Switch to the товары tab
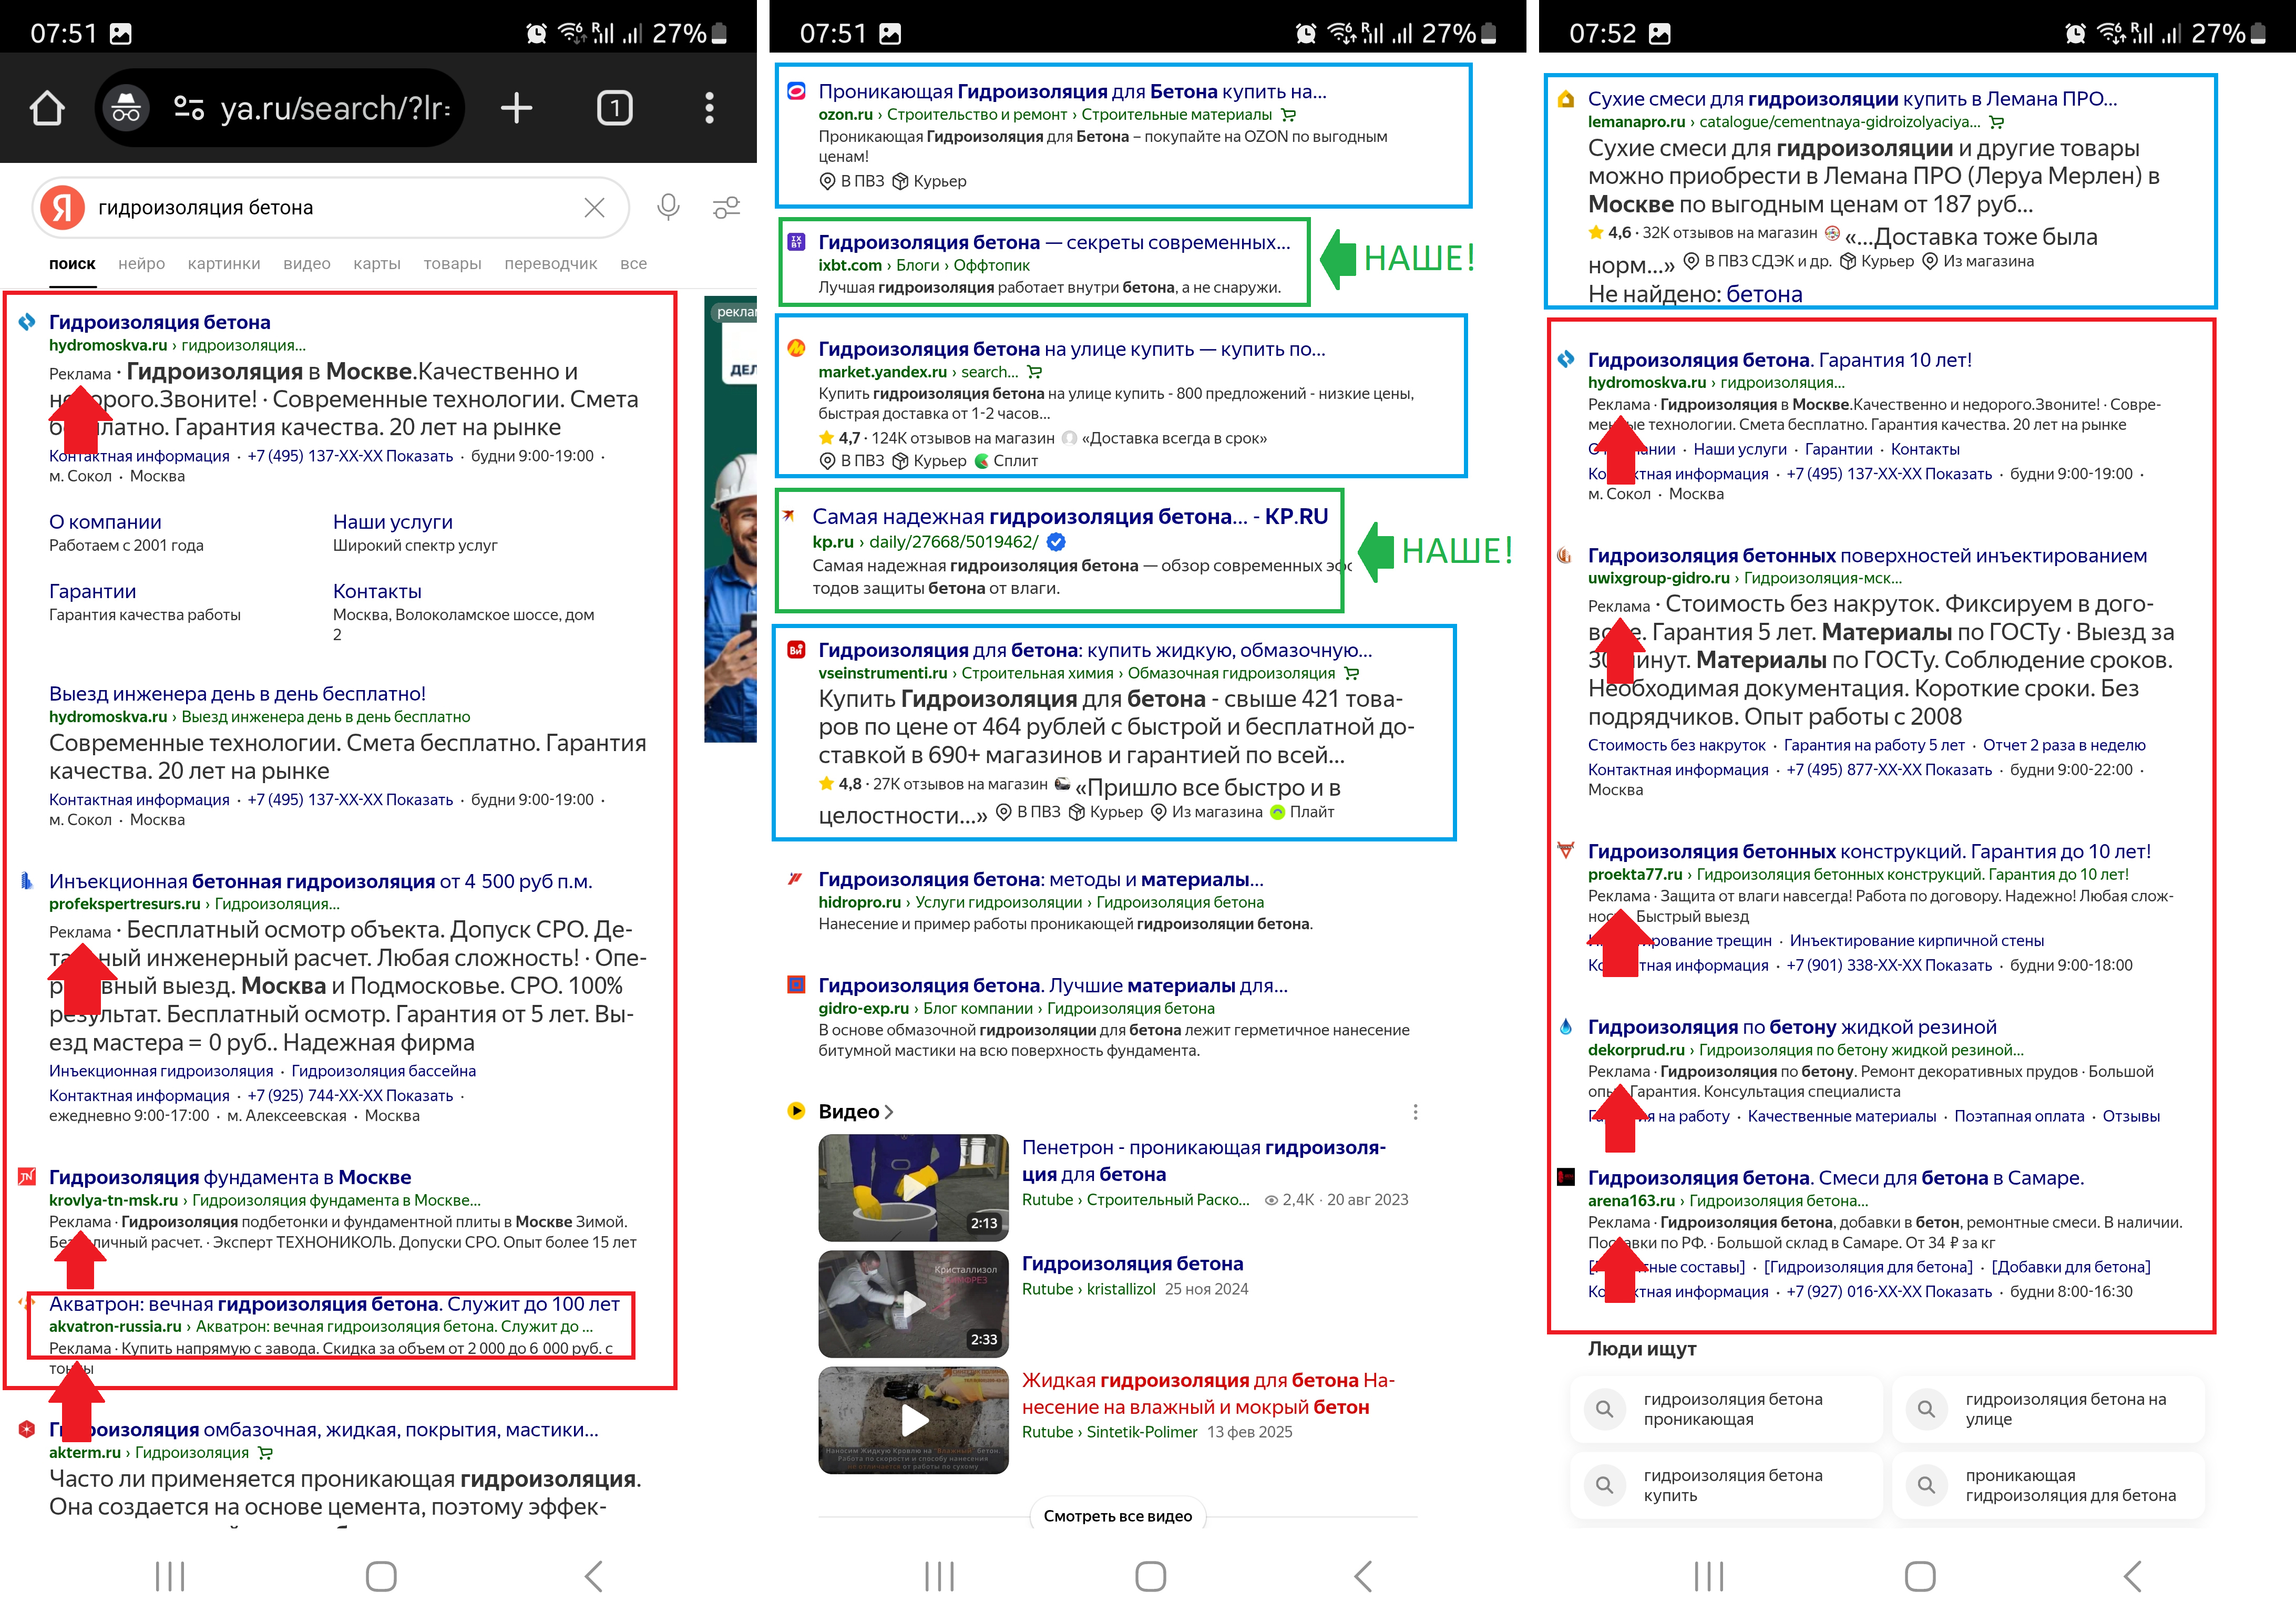This screenshot has width=2296, height=1623. (x=452, y=264)
